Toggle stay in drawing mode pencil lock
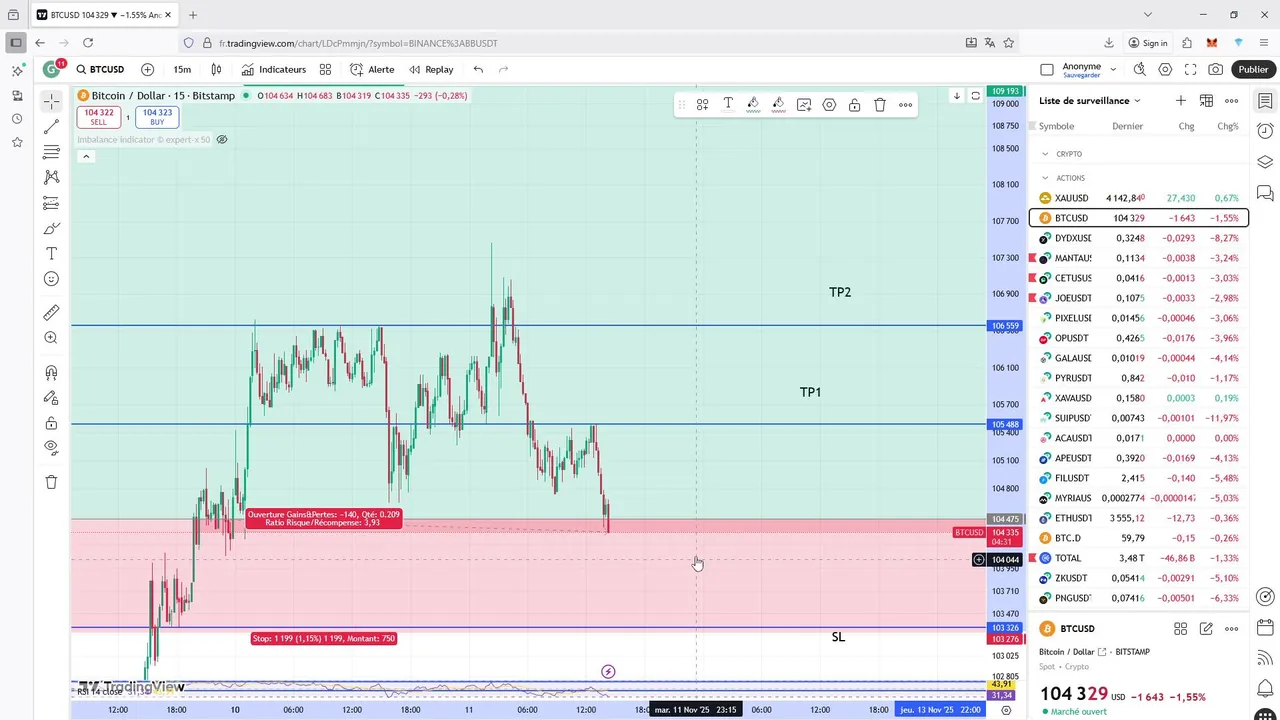The image size is (1280, 720). coord(51,398)
